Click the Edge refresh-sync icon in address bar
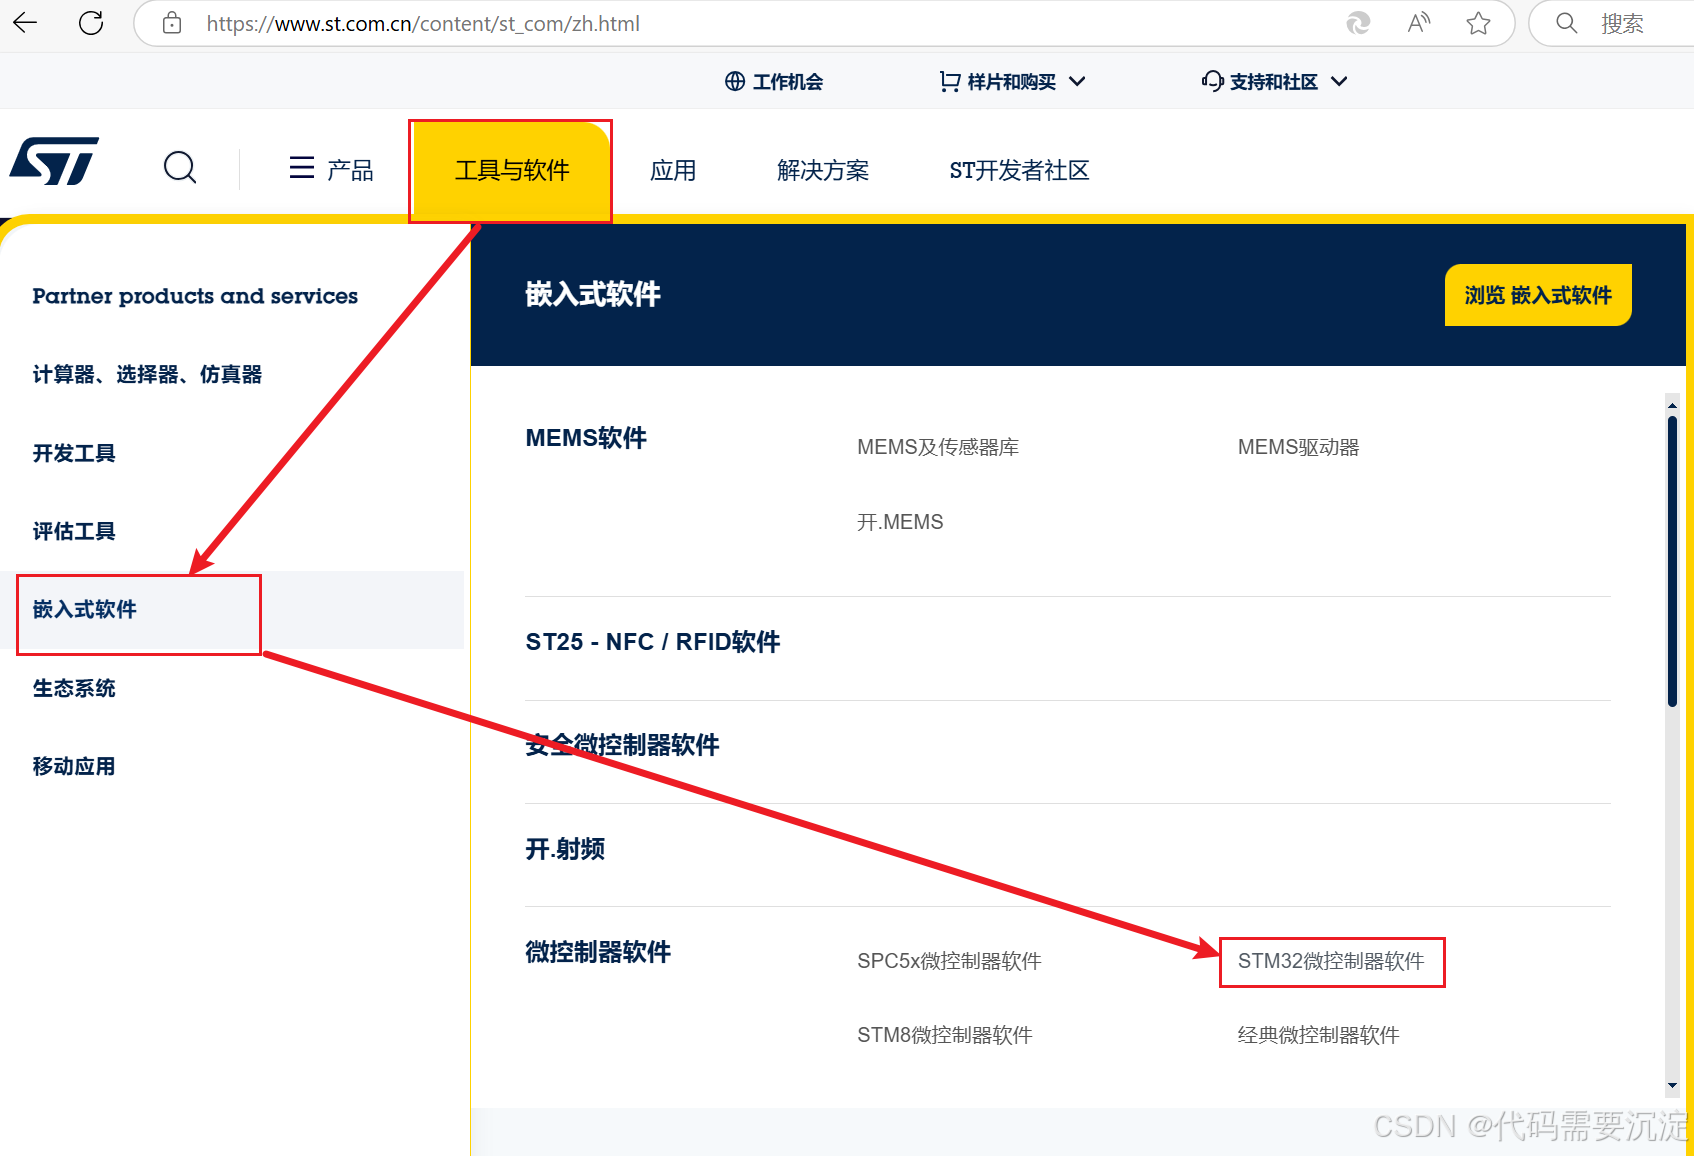 (x=1358, y=23)
